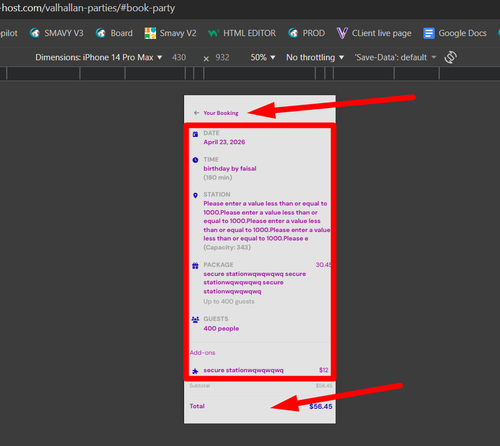Click the $12 add-on price
Image resolution: width=500 pixels, height=446 pixels.
(323, 370)
